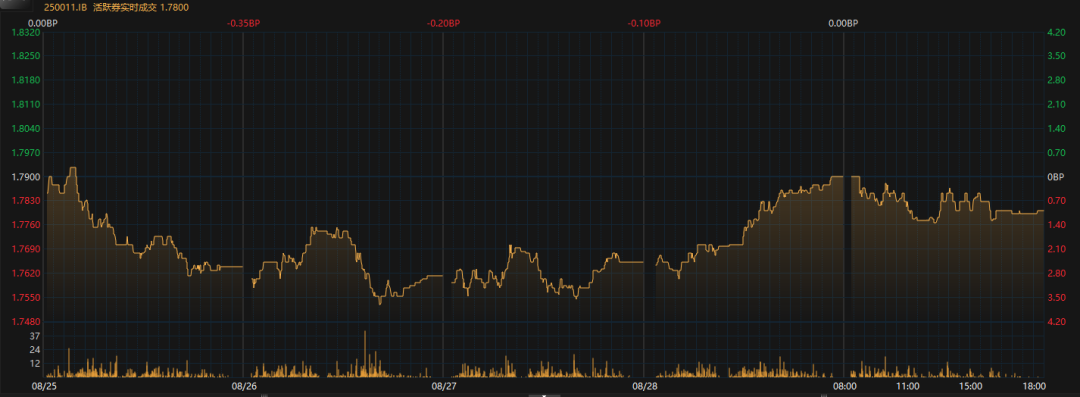
Task: Click the -0.35BP change label above the chart
Action: [243, 23]
